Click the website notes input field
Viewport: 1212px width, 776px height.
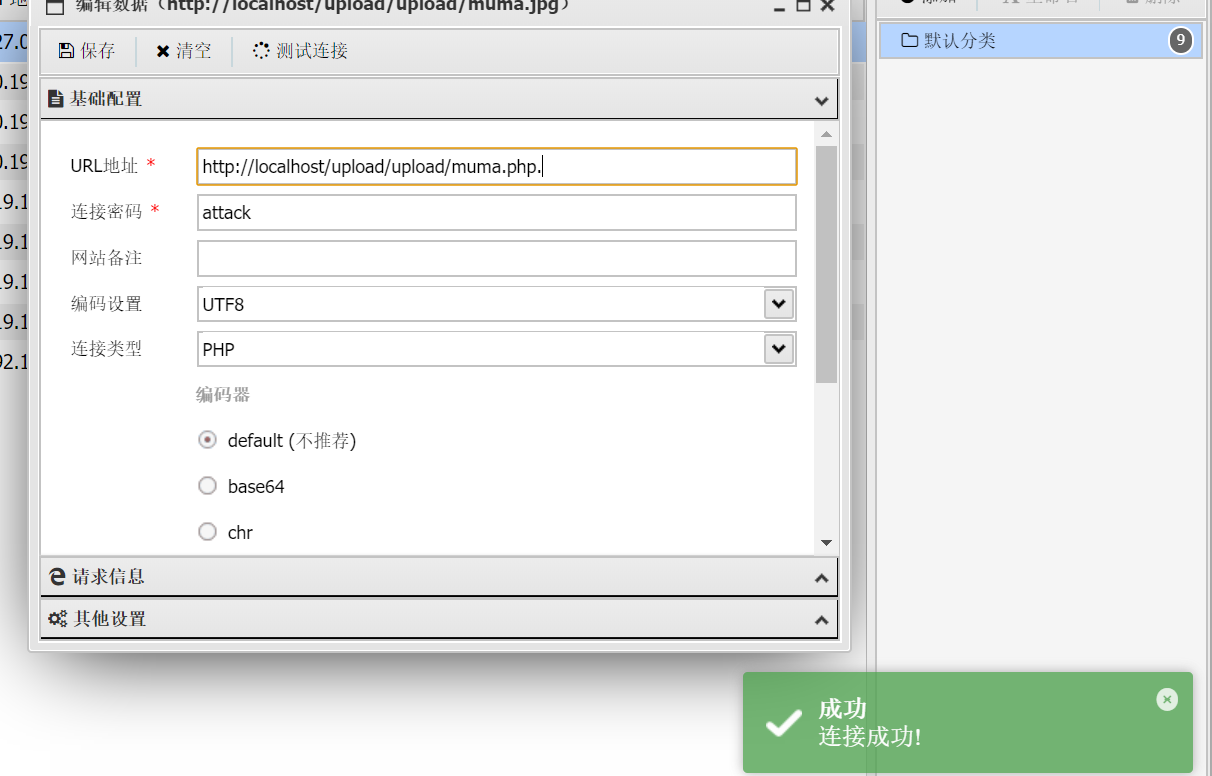(x=496, y=258)
